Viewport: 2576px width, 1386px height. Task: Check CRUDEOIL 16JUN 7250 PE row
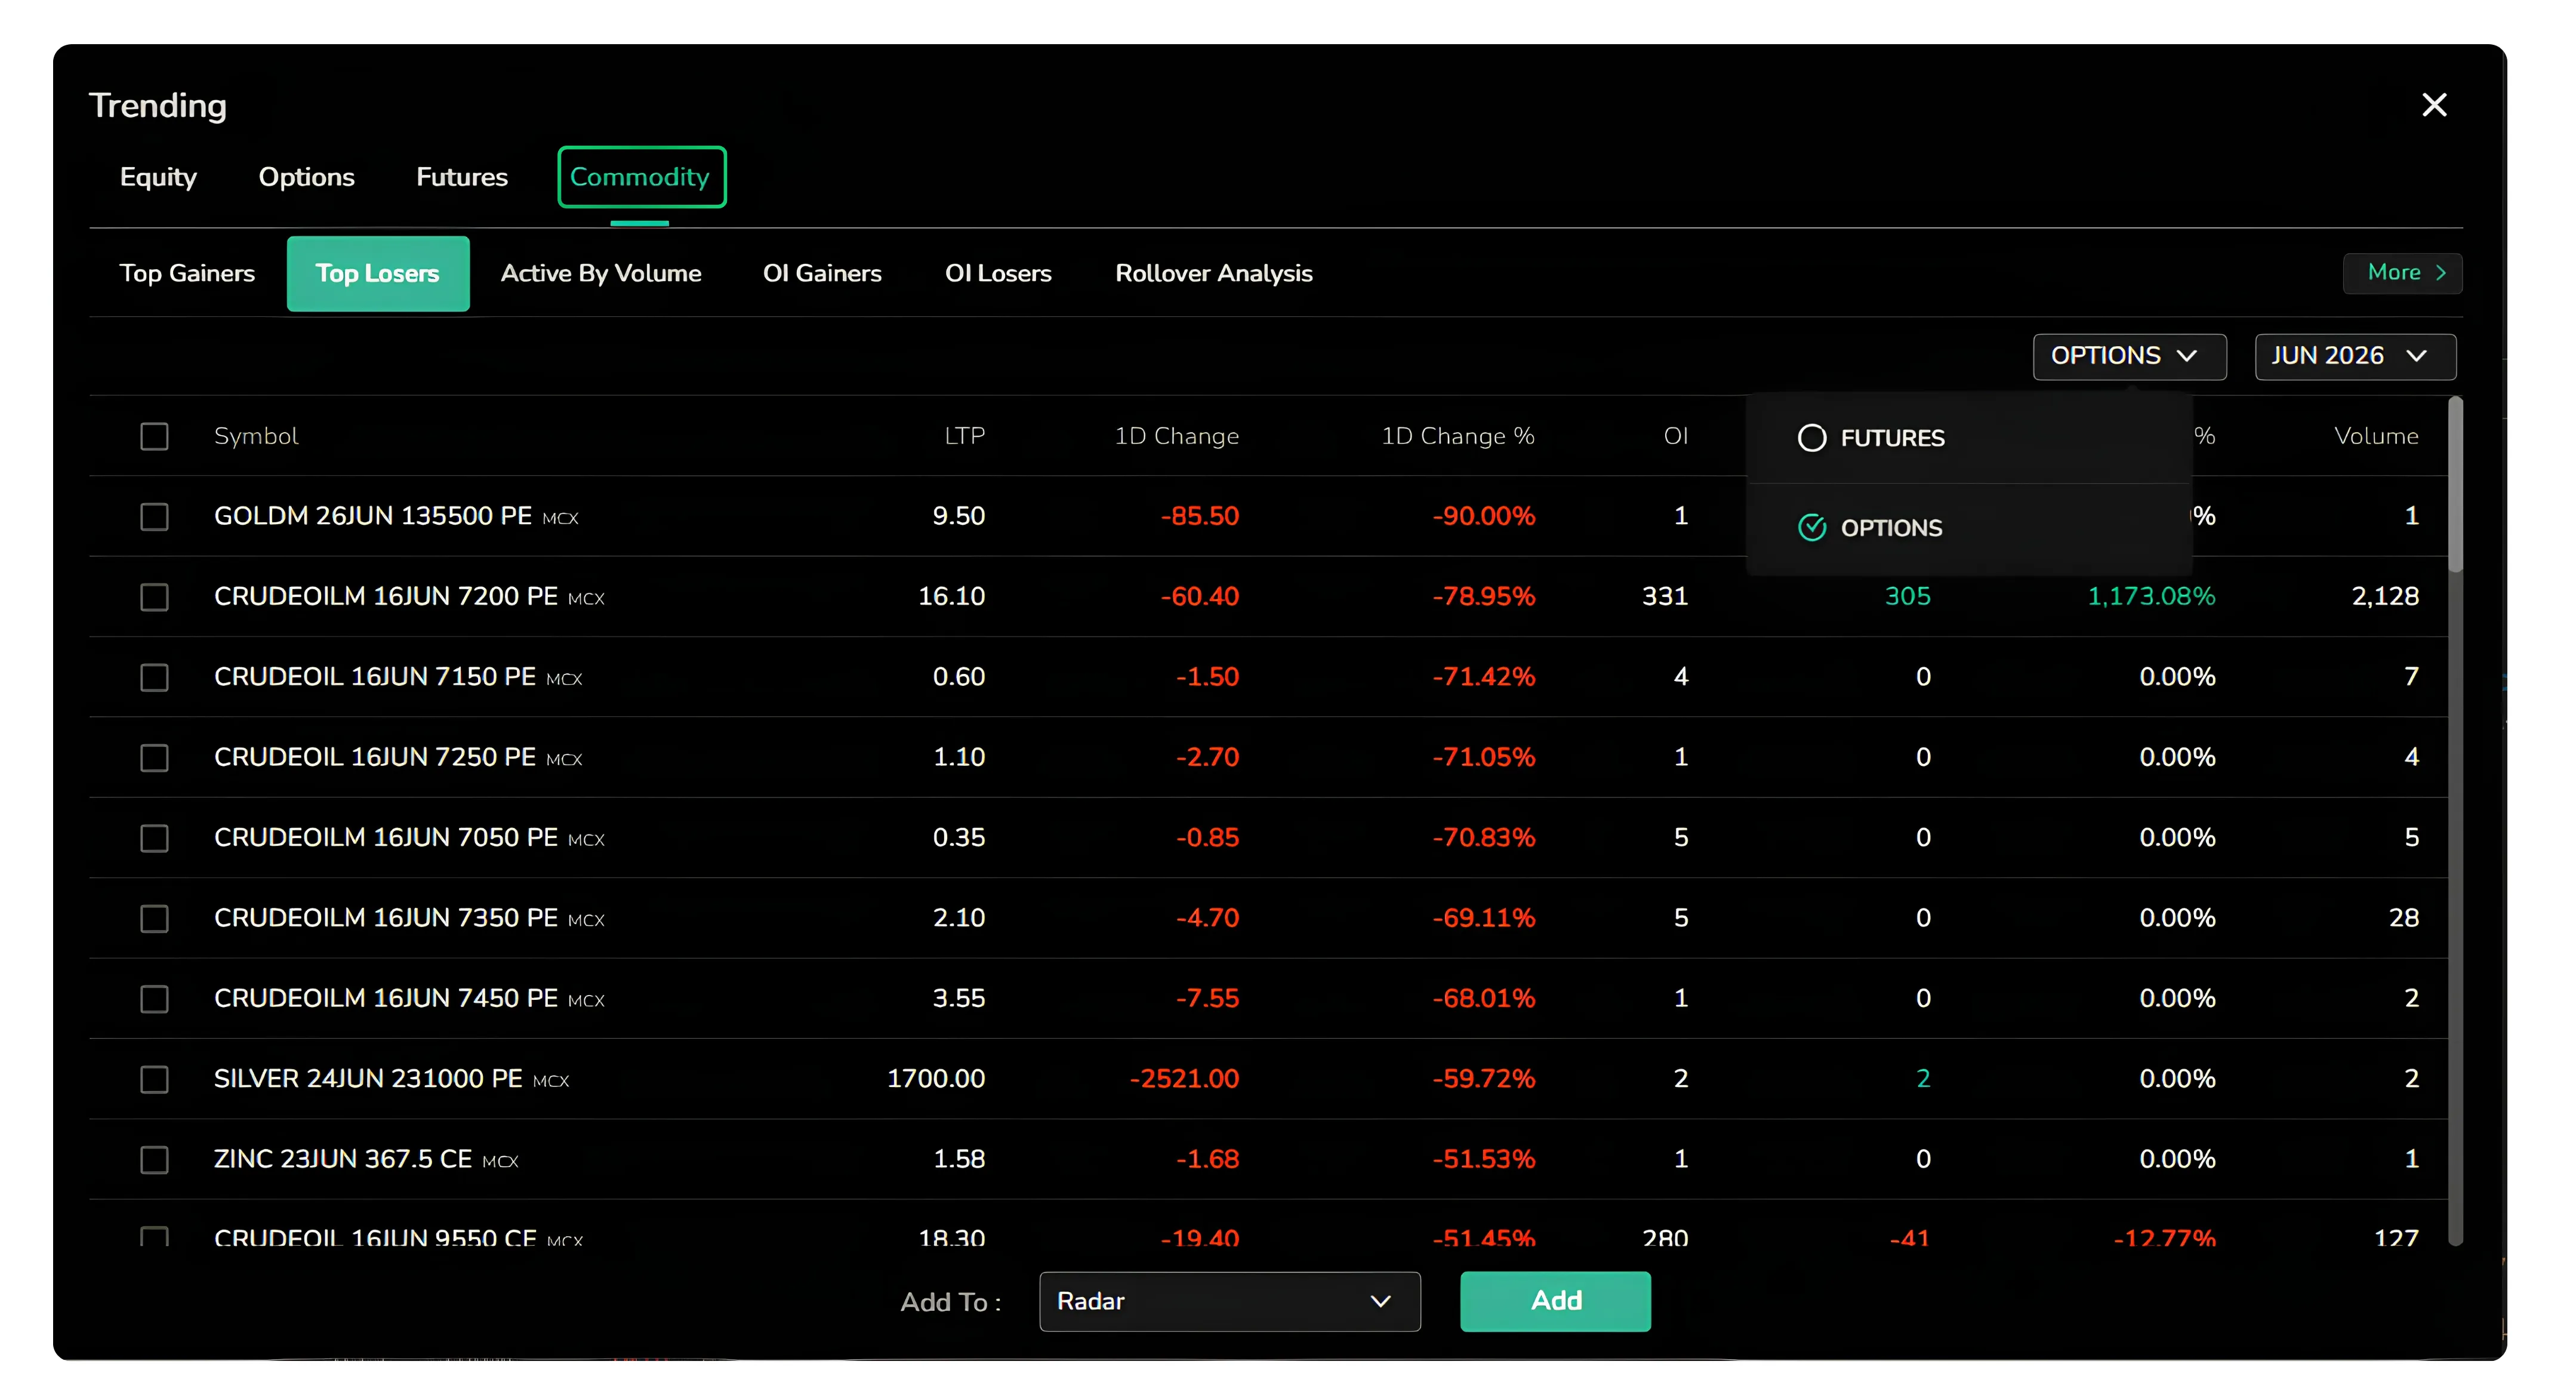pyautogui.click(x=154, y=757)
